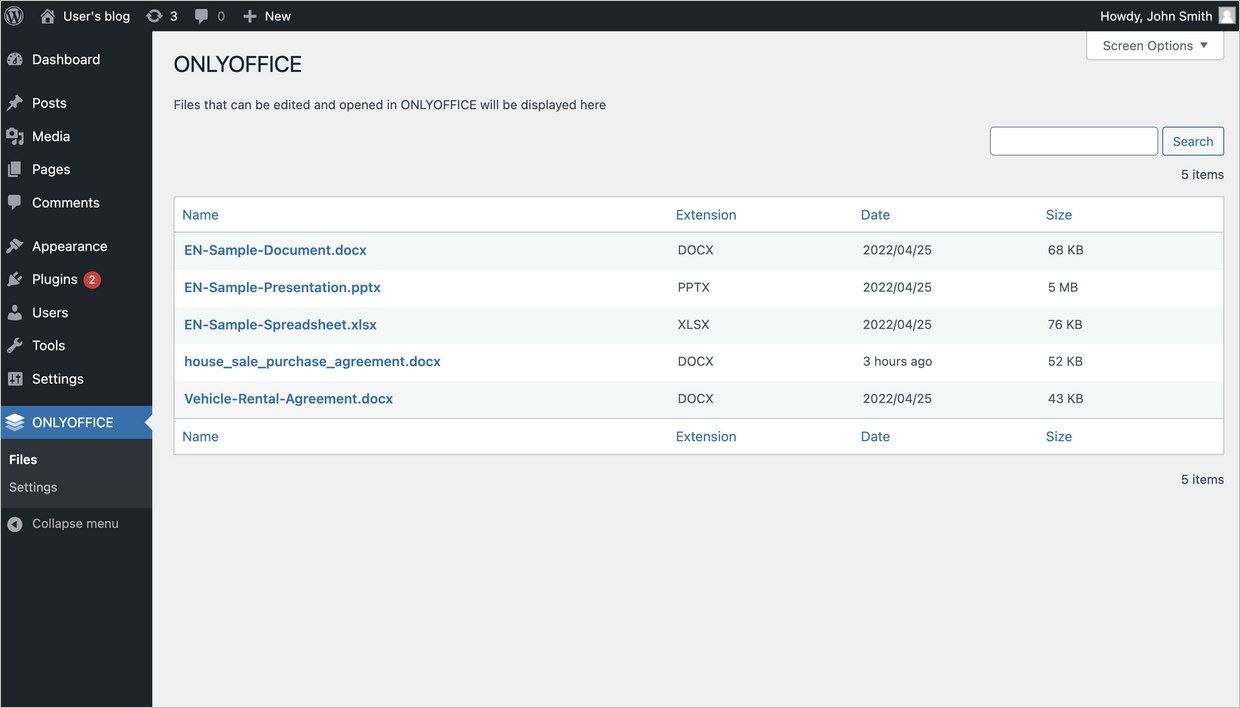Open the Media menu item

pyautogui.click(x=50, y=137)
